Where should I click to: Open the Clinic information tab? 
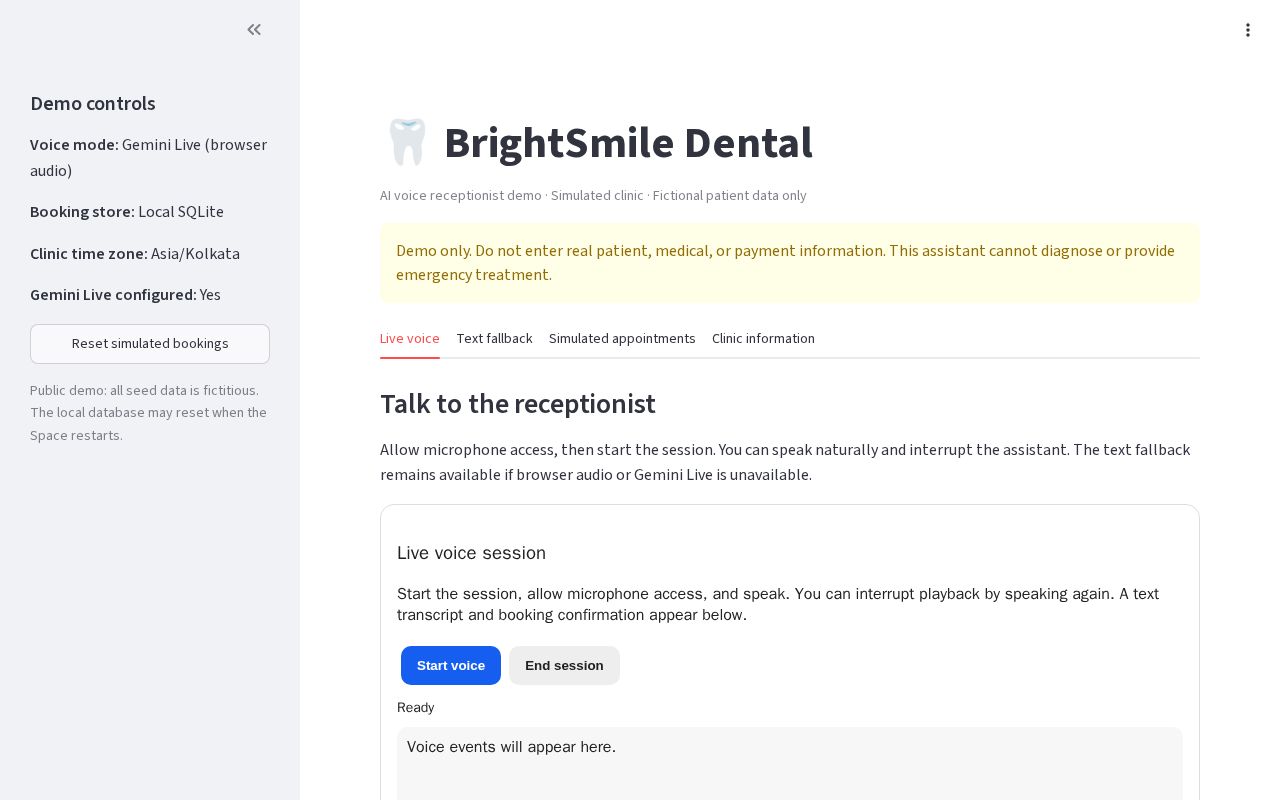click(x=763, y=338)
